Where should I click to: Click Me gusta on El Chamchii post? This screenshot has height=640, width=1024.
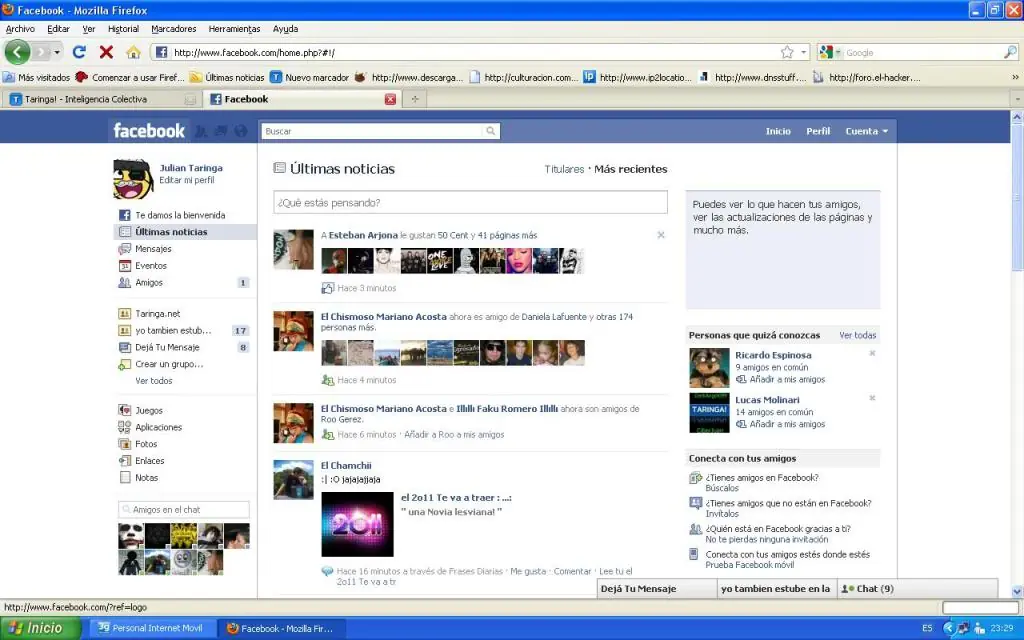[x=528, y=571]
